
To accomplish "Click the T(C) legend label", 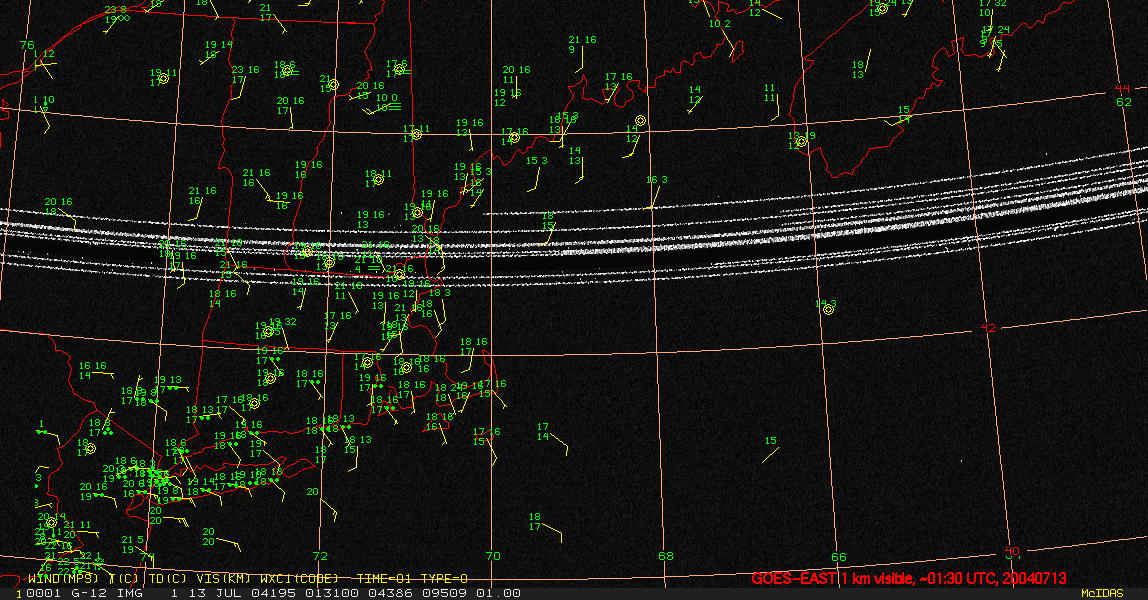I will click(x=124, y=579).
